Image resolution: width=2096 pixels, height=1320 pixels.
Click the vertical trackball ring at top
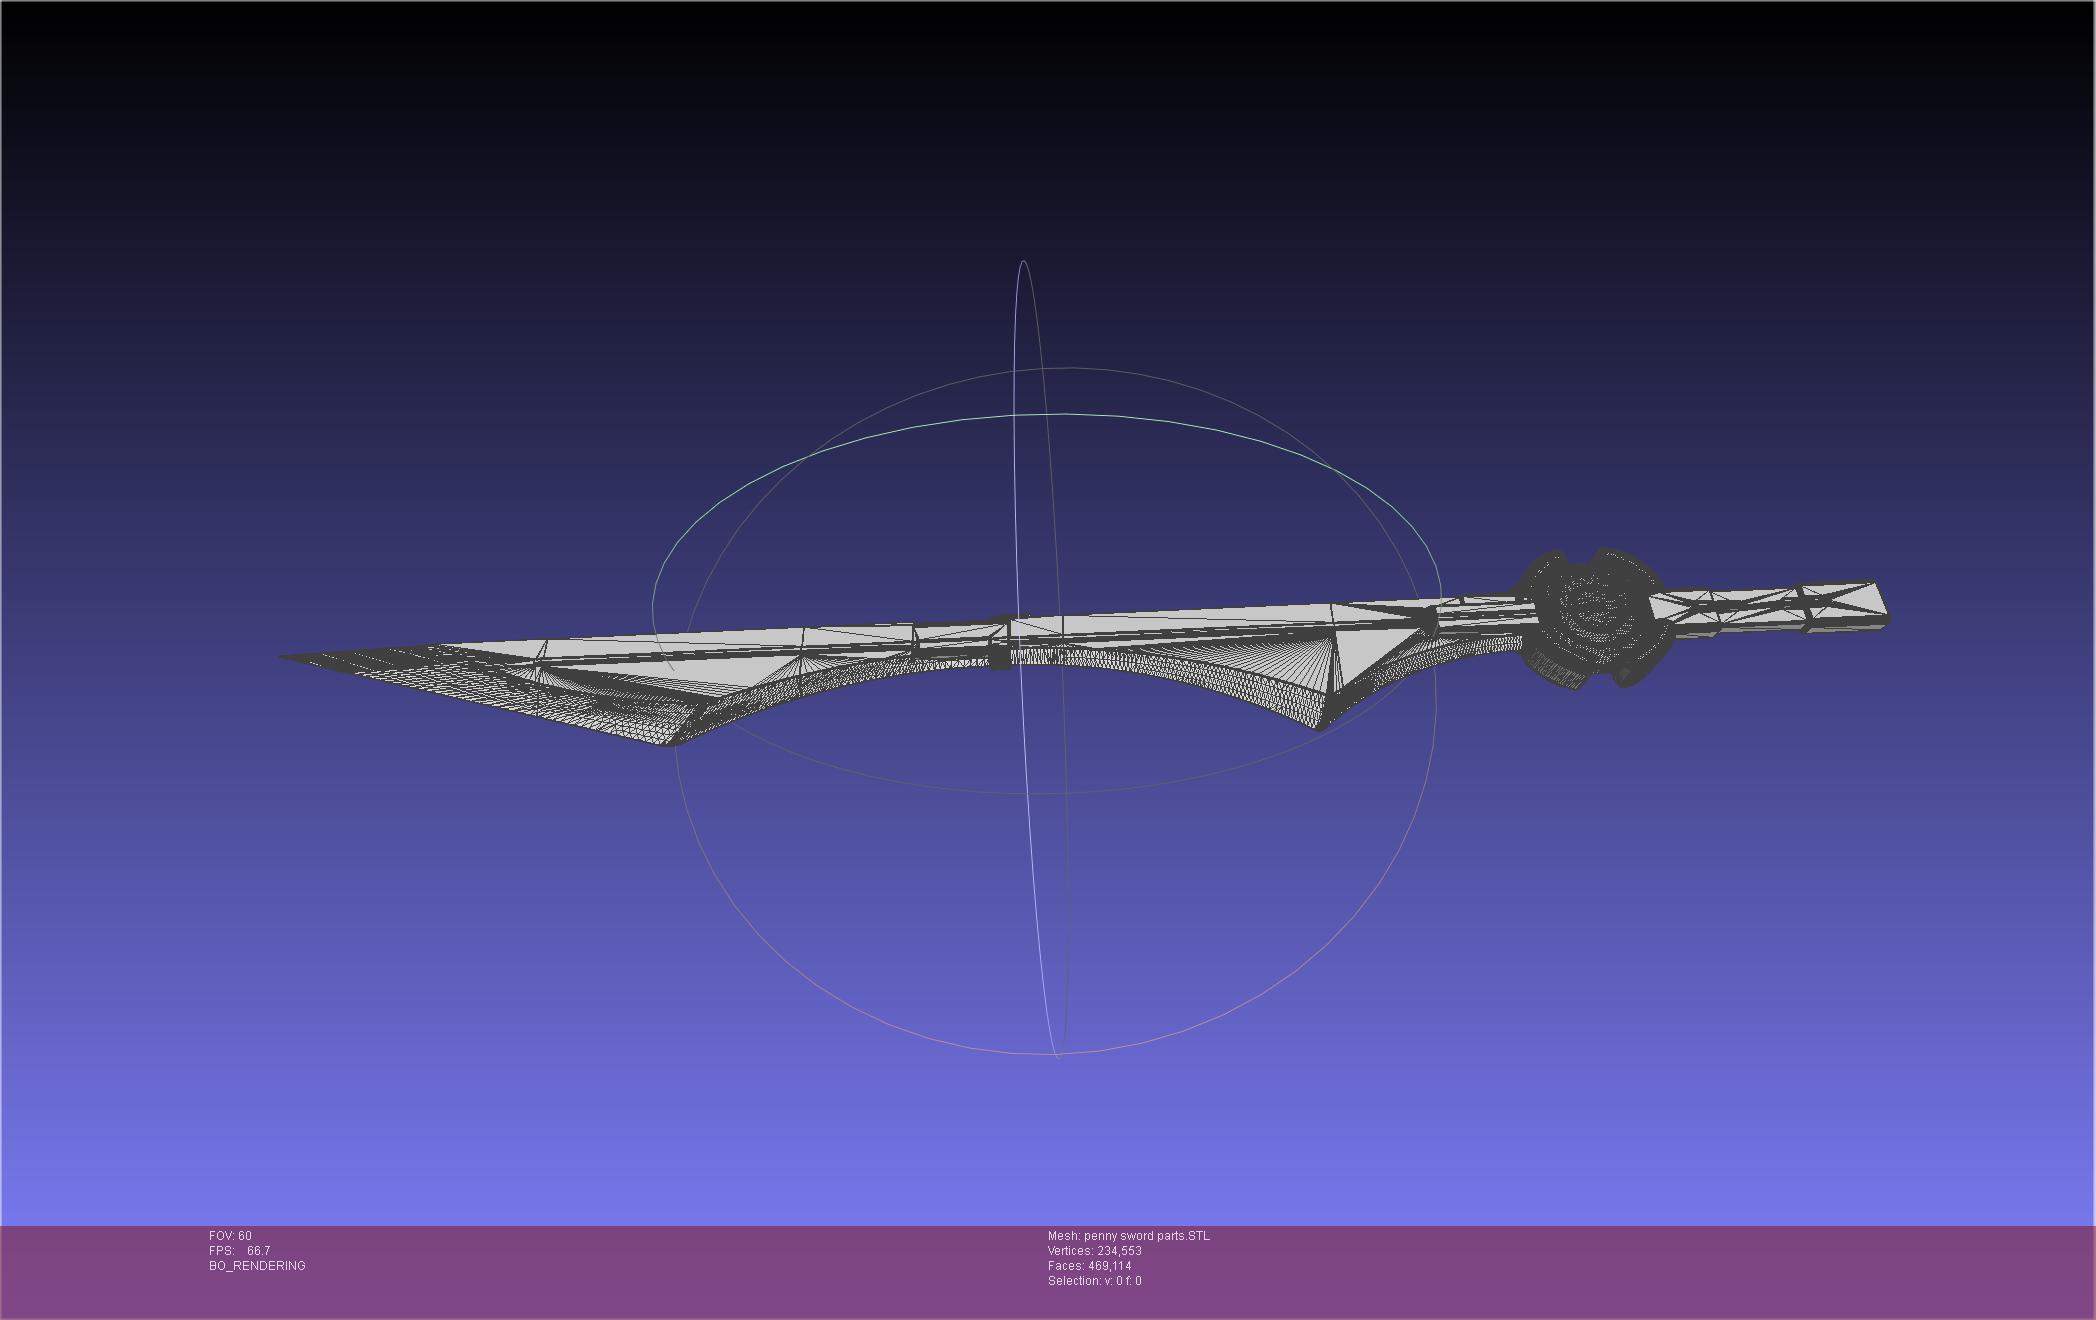click(1023, 263)
